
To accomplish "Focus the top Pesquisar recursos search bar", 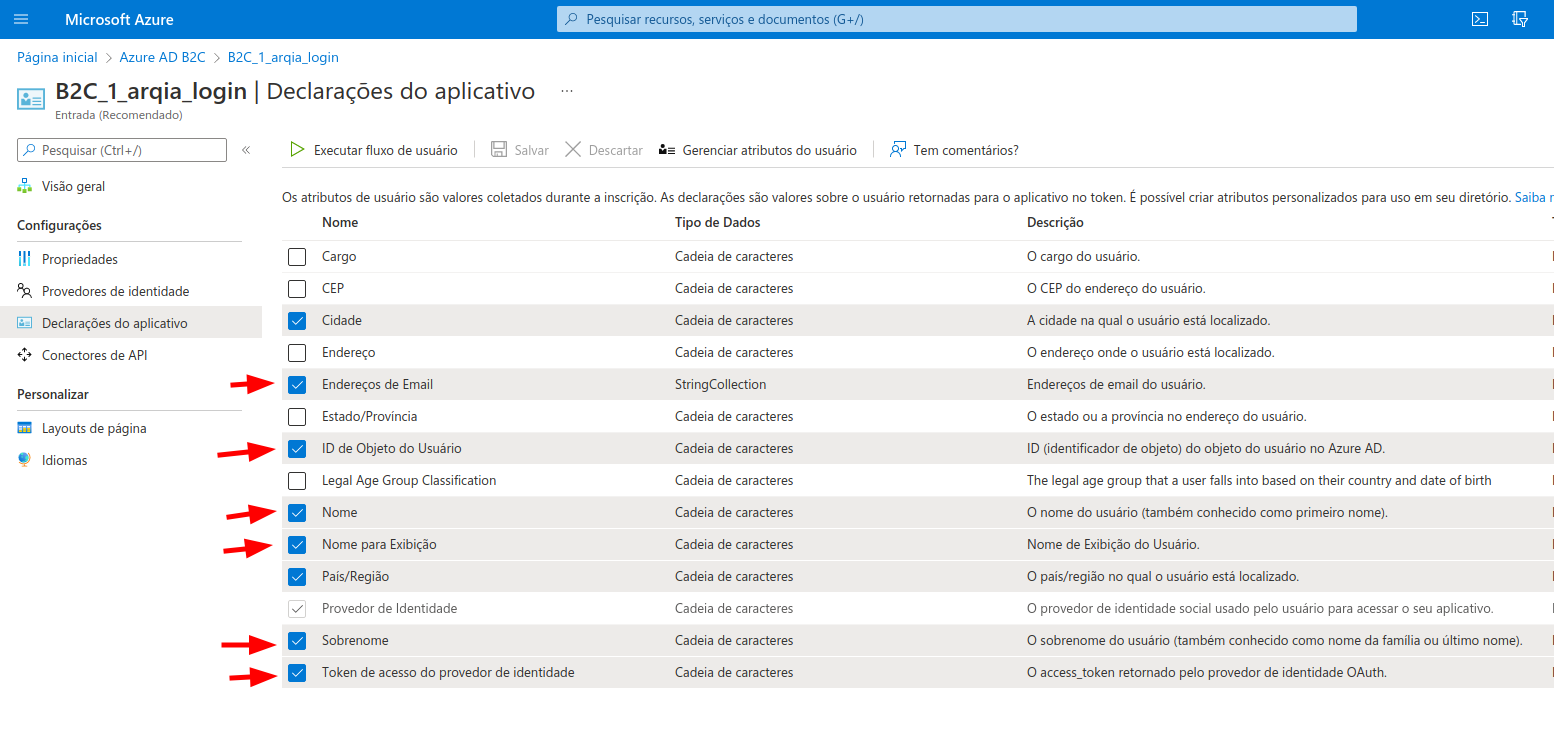I will pyautogui.click(x=957, y=19).
